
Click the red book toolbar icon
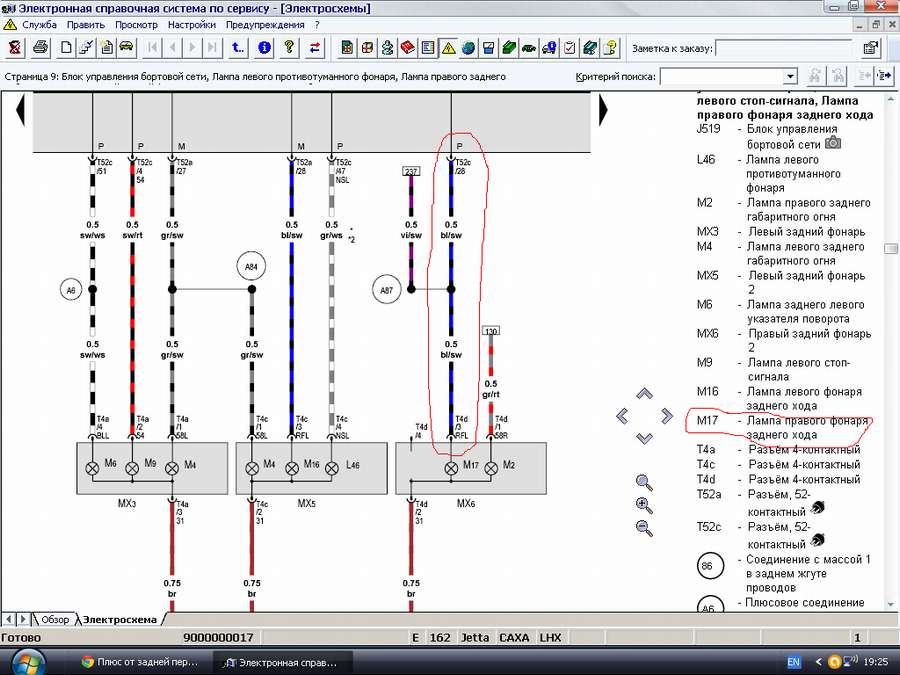point(408,48)
